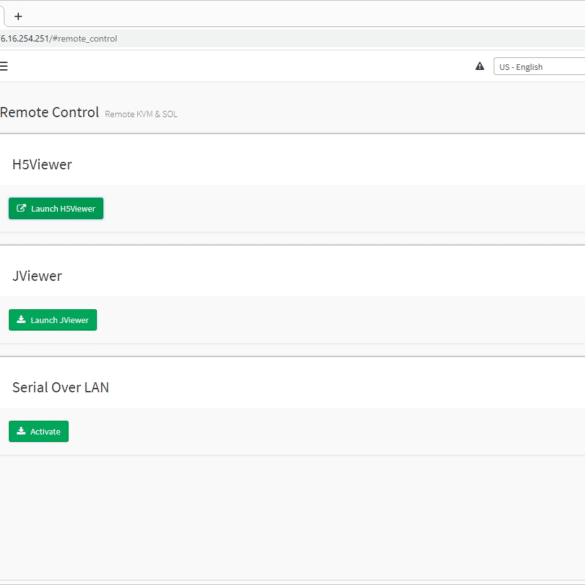The height and width of the screenshot is (585, 585).
Task: Select the Remote Control page heading
Action: click(x=49, y=112)
